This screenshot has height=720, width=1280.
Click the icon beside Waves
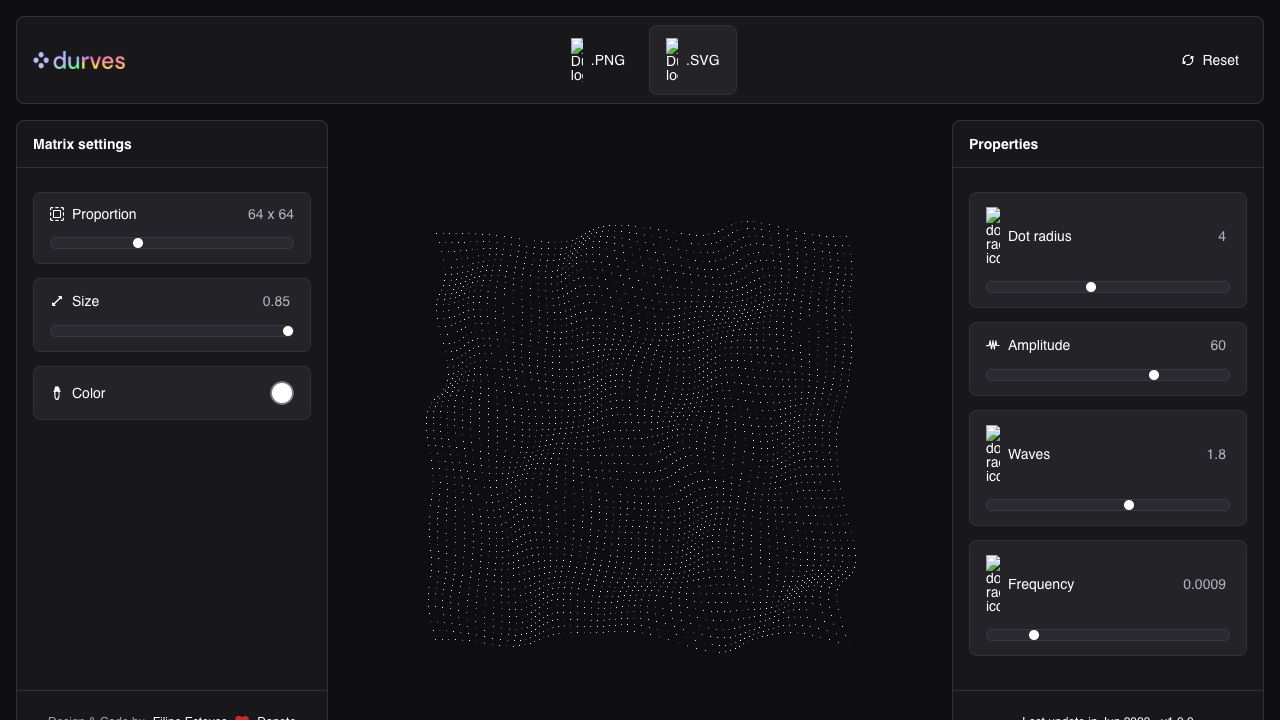tap(992, 454)
